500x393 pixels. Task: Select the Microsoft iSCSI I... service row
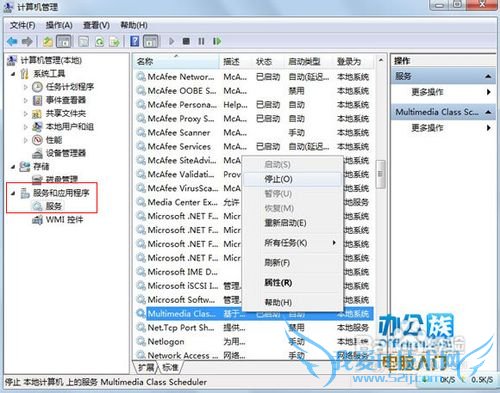click(189, 286)
